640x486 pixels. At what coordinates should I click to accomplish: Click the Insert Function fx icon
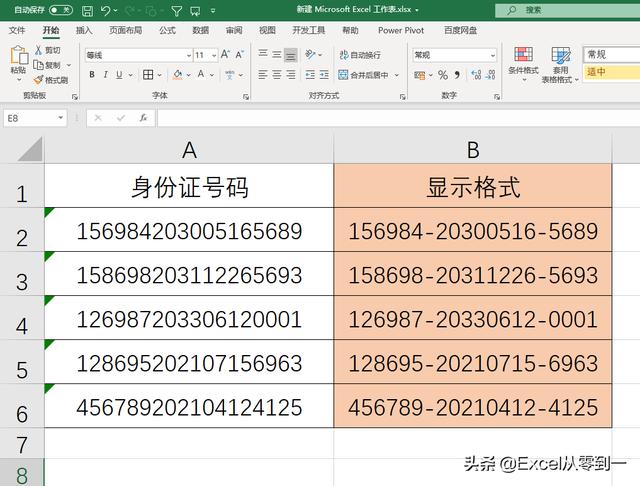(x=143, y=118)
